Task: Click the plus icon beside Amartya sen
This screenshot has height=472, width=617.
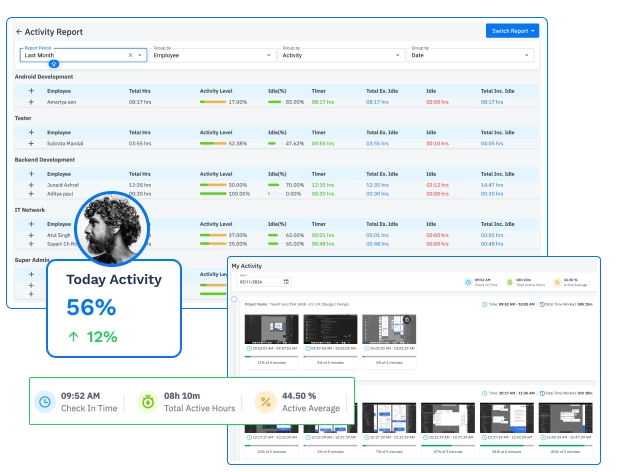Action: pos(31,101)
